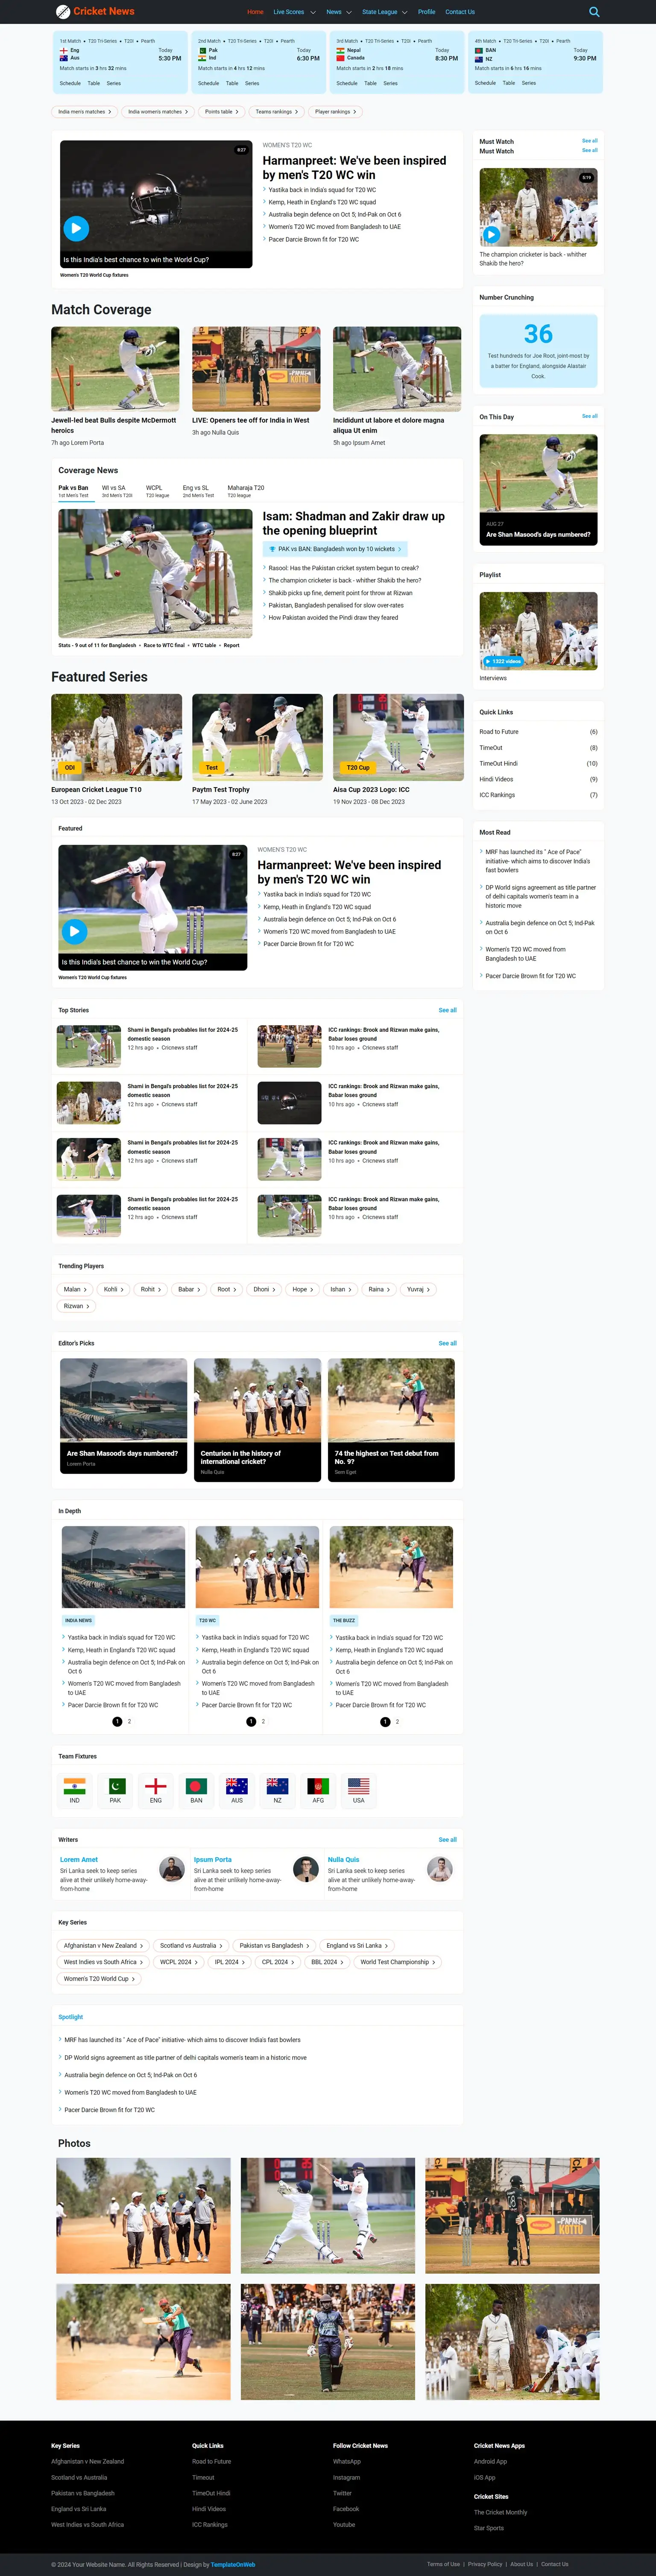Play the top India's best chance video
This screenshot has width=656, height=2576.
point(76,228)
